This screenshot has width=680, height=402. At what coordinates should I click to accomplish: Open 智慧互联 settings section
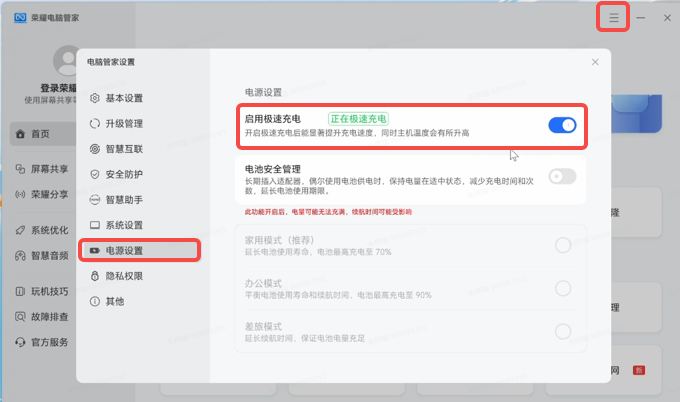pyautogui.click(x=124, y=149)
